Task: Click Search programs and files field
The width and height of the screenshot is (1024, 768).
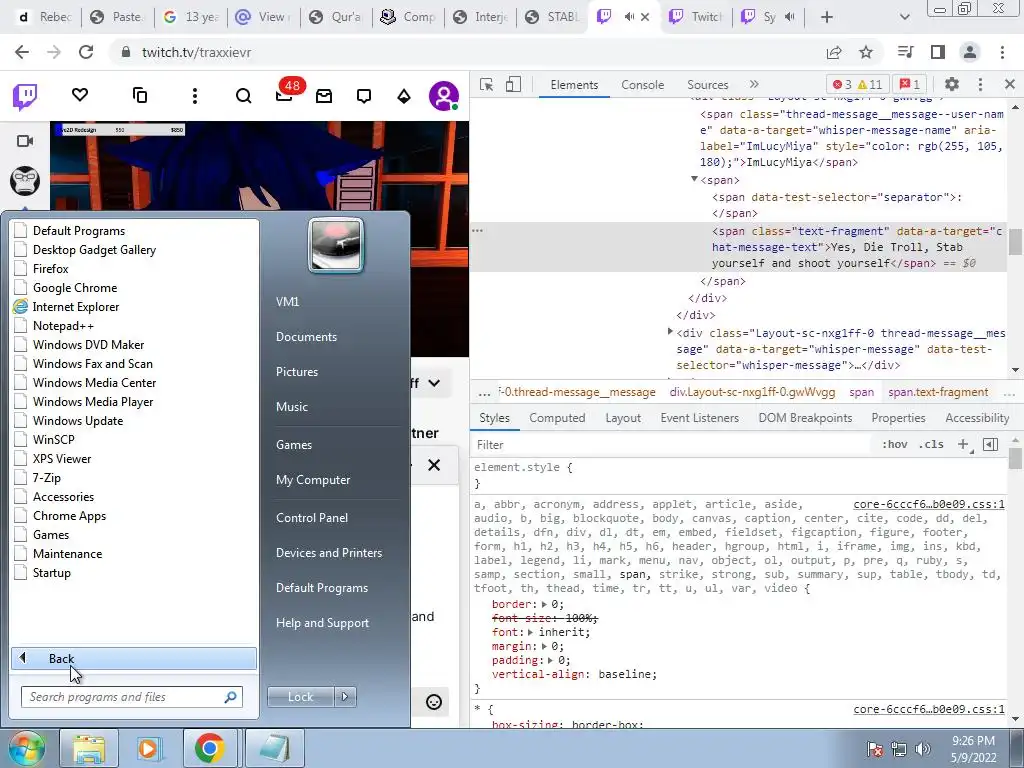Action: point(131,697)
